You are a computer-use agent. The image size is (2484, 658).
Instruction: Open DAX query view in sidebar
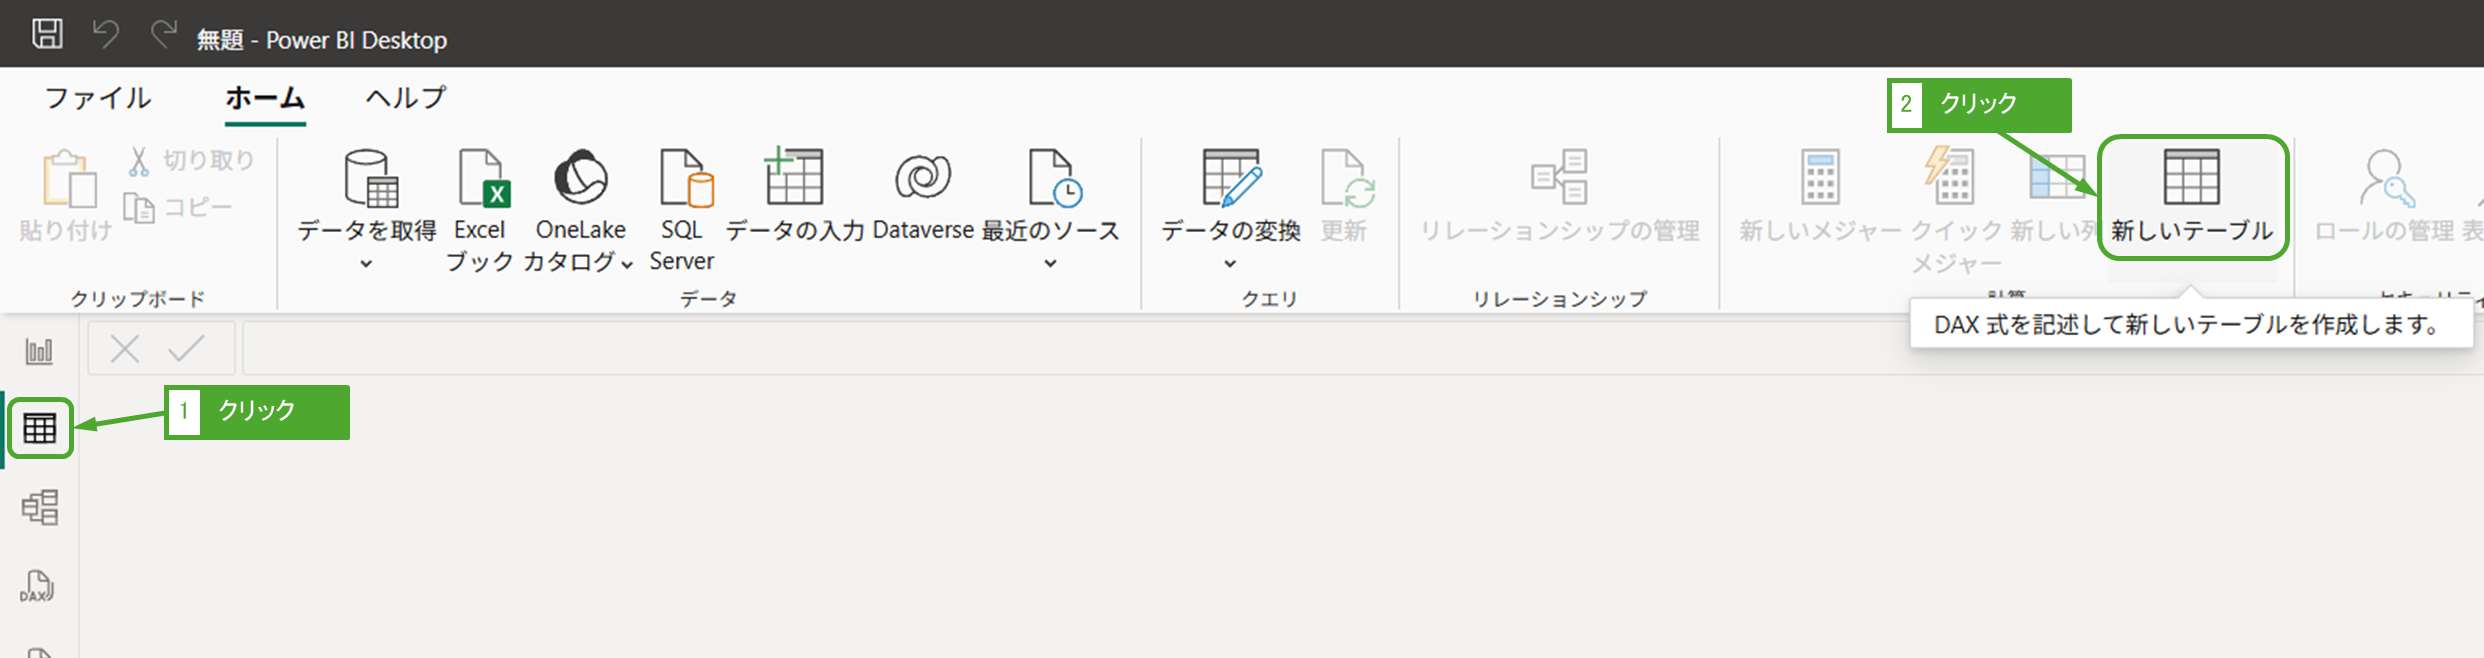[38, 586]
